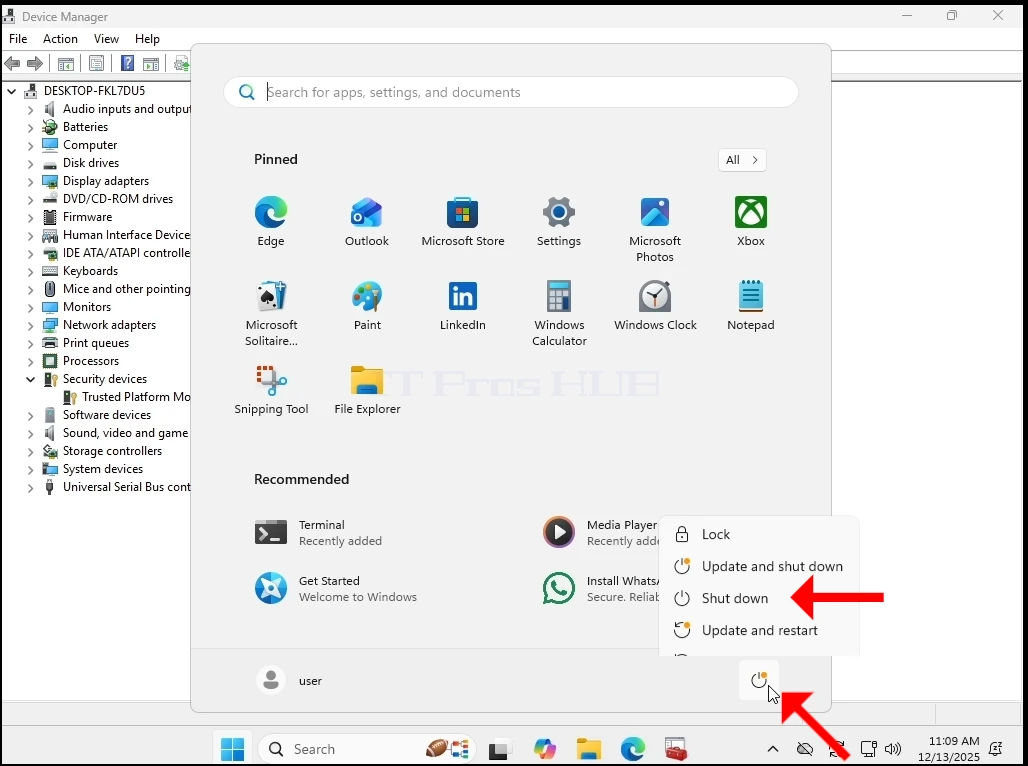
Task: Open Media Player recommended item
Action: click(x=599, y=533)
